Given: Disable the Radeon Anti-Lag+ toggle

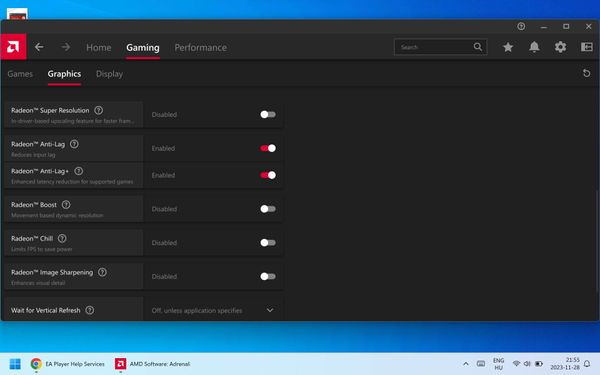Looking at the screenshot, I should tap(268, 175).
